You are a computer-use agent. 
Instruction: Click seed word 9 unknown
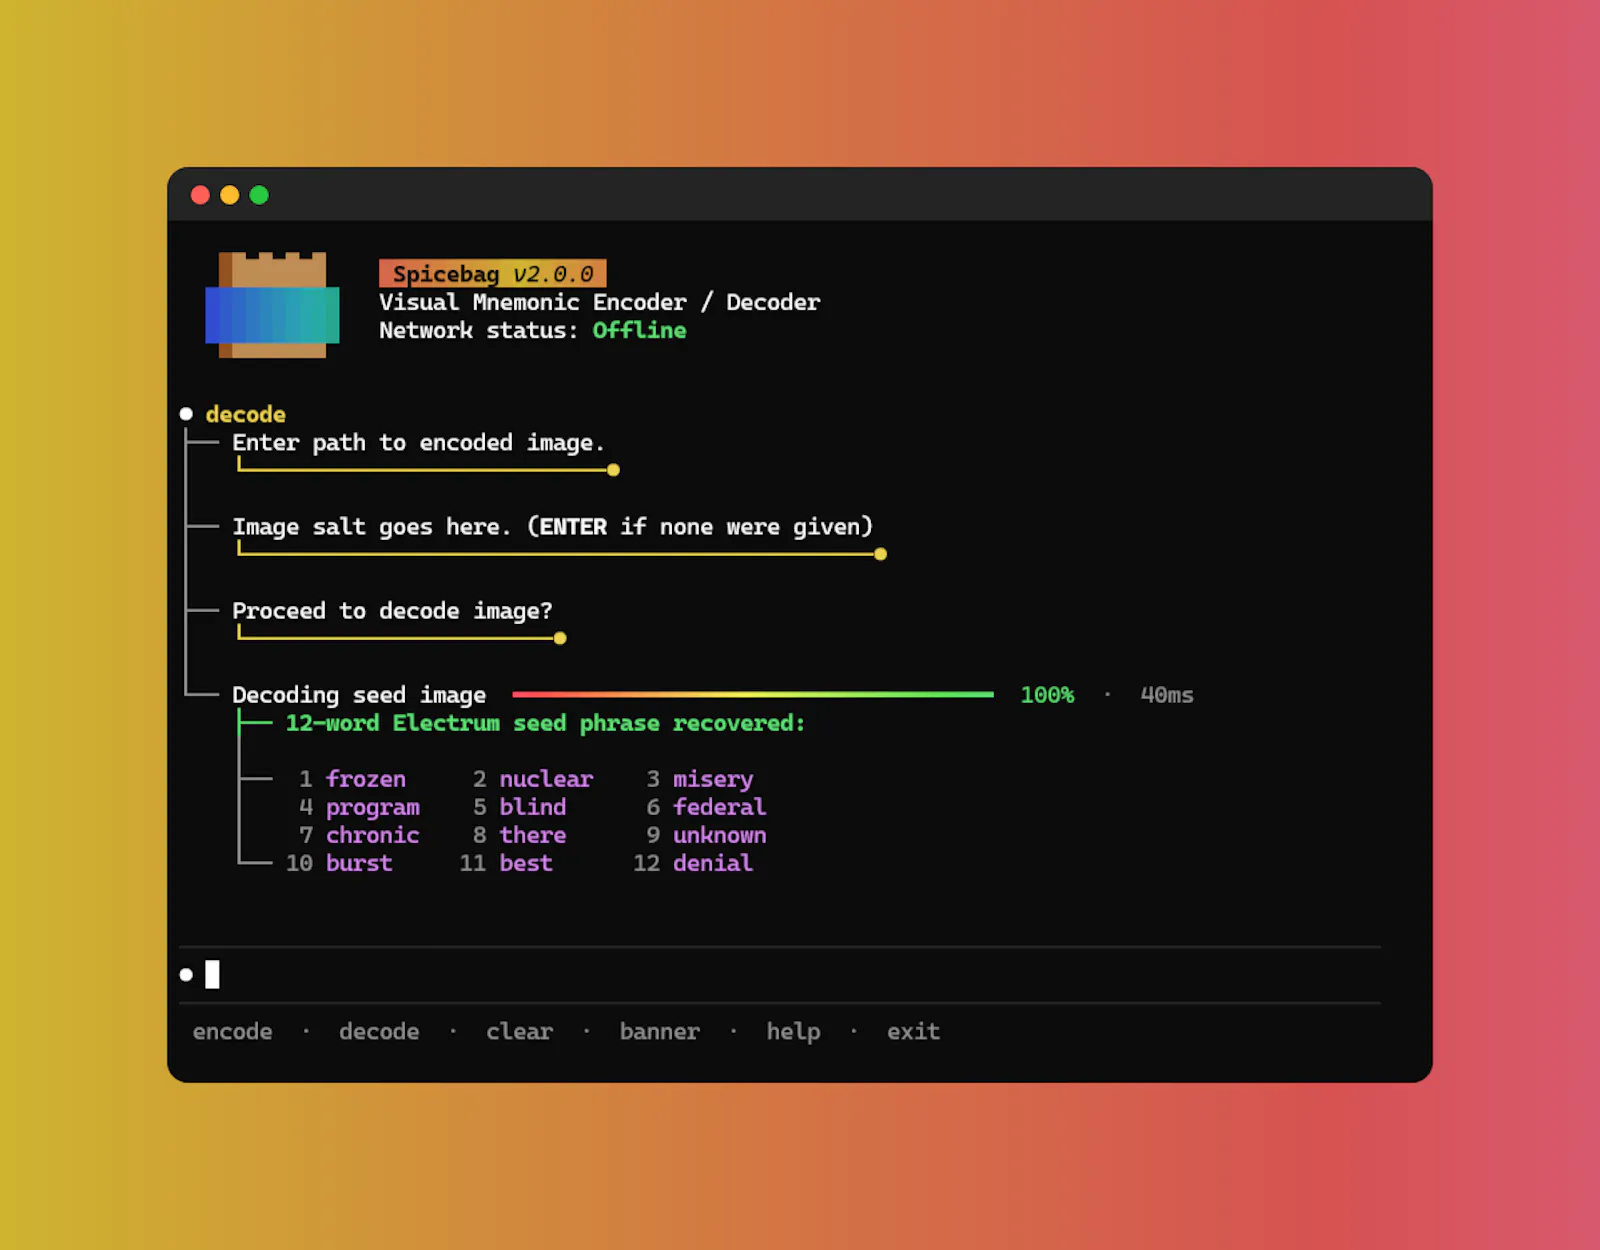click(719, 835)
